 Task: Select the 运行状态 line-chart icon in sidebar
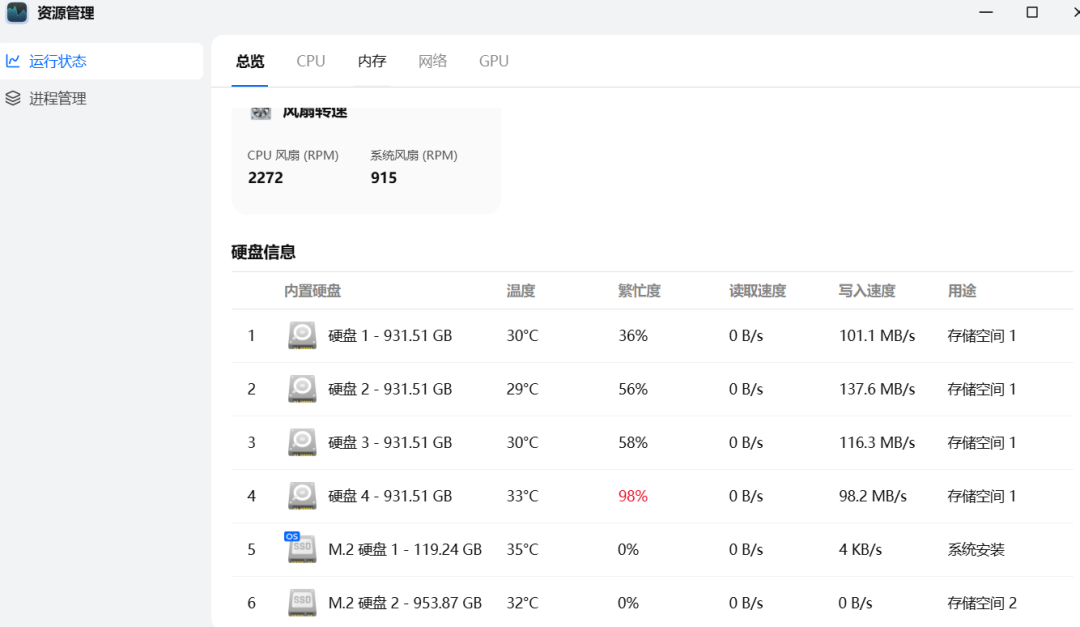pos(13,60)
